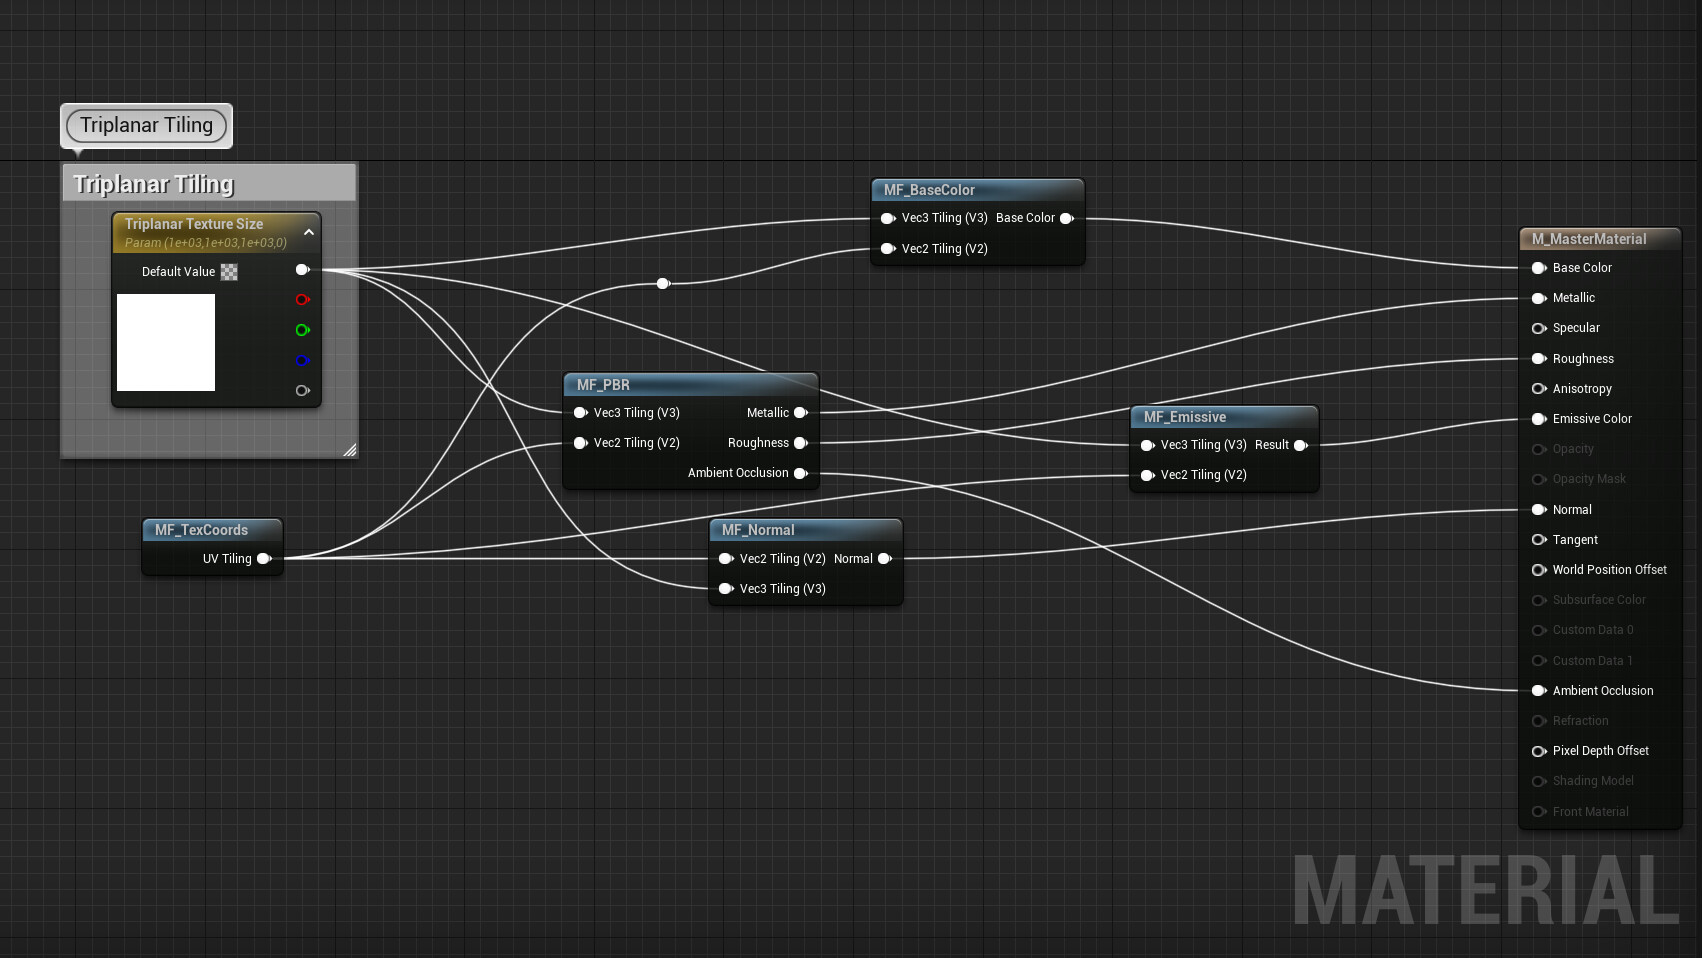The image size is (1702, 958).
Task: Select the red R channel output pin
Action: coord(303,300)
